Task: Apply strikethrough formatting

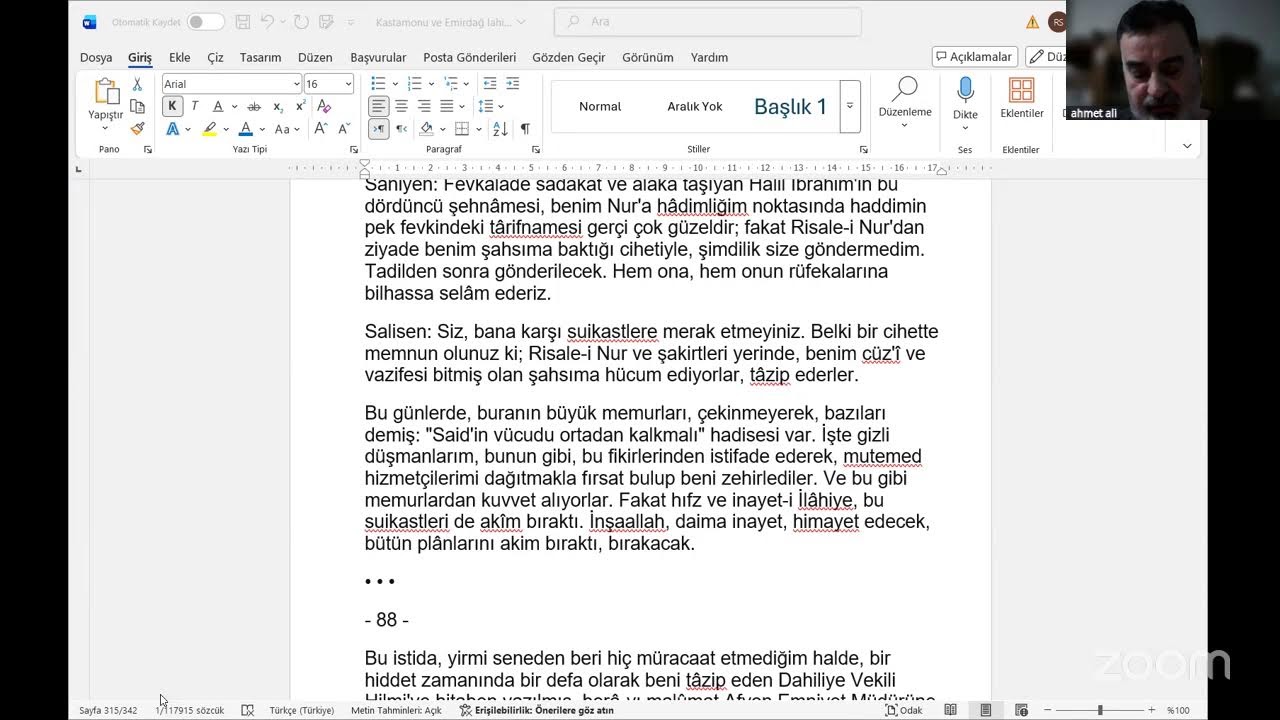Action: pyautogui.click(x=254, y=106)
